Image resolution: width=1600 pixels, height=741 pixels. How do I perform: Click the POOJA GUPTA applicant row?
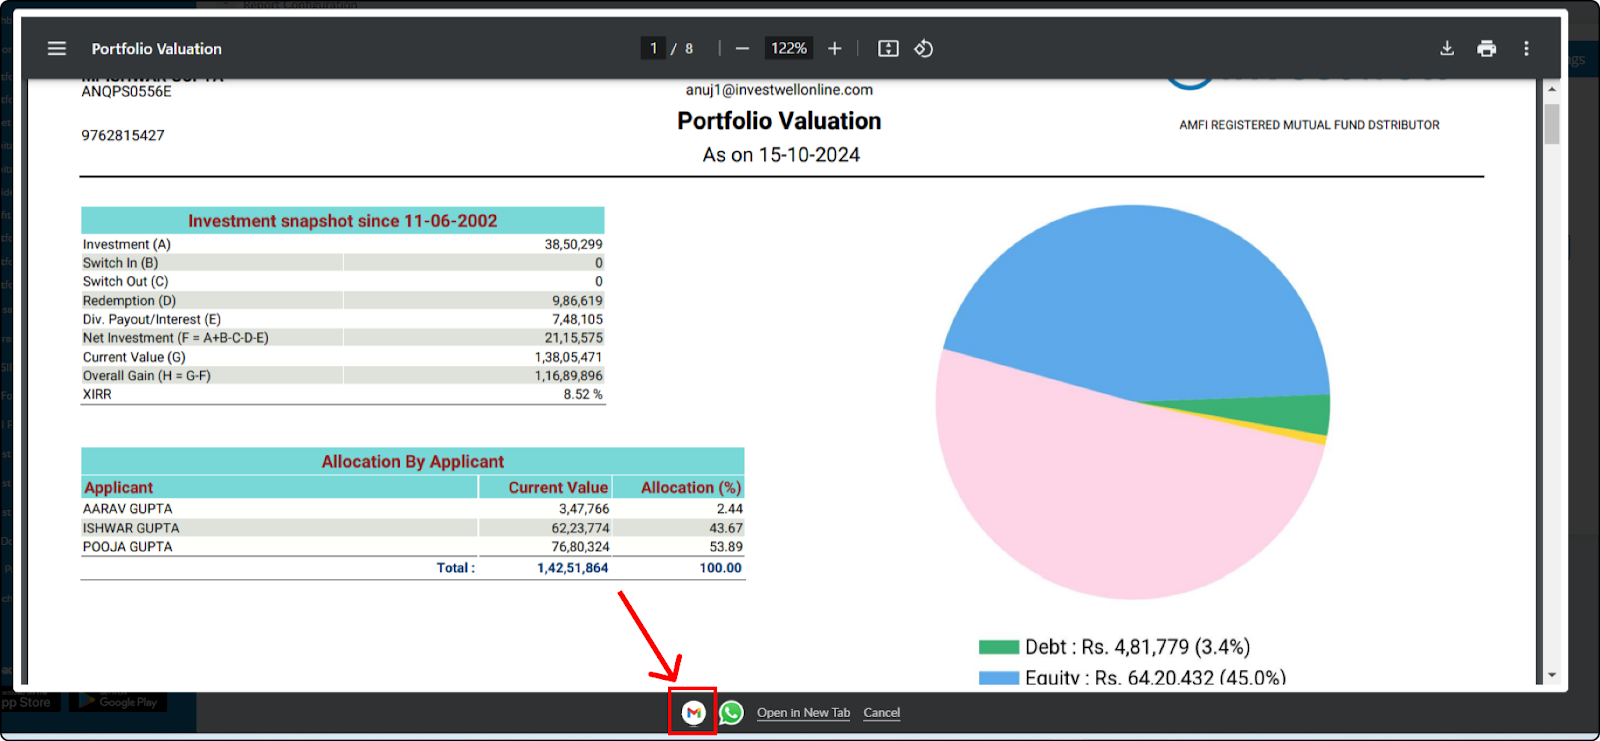[x=413, y=547]
